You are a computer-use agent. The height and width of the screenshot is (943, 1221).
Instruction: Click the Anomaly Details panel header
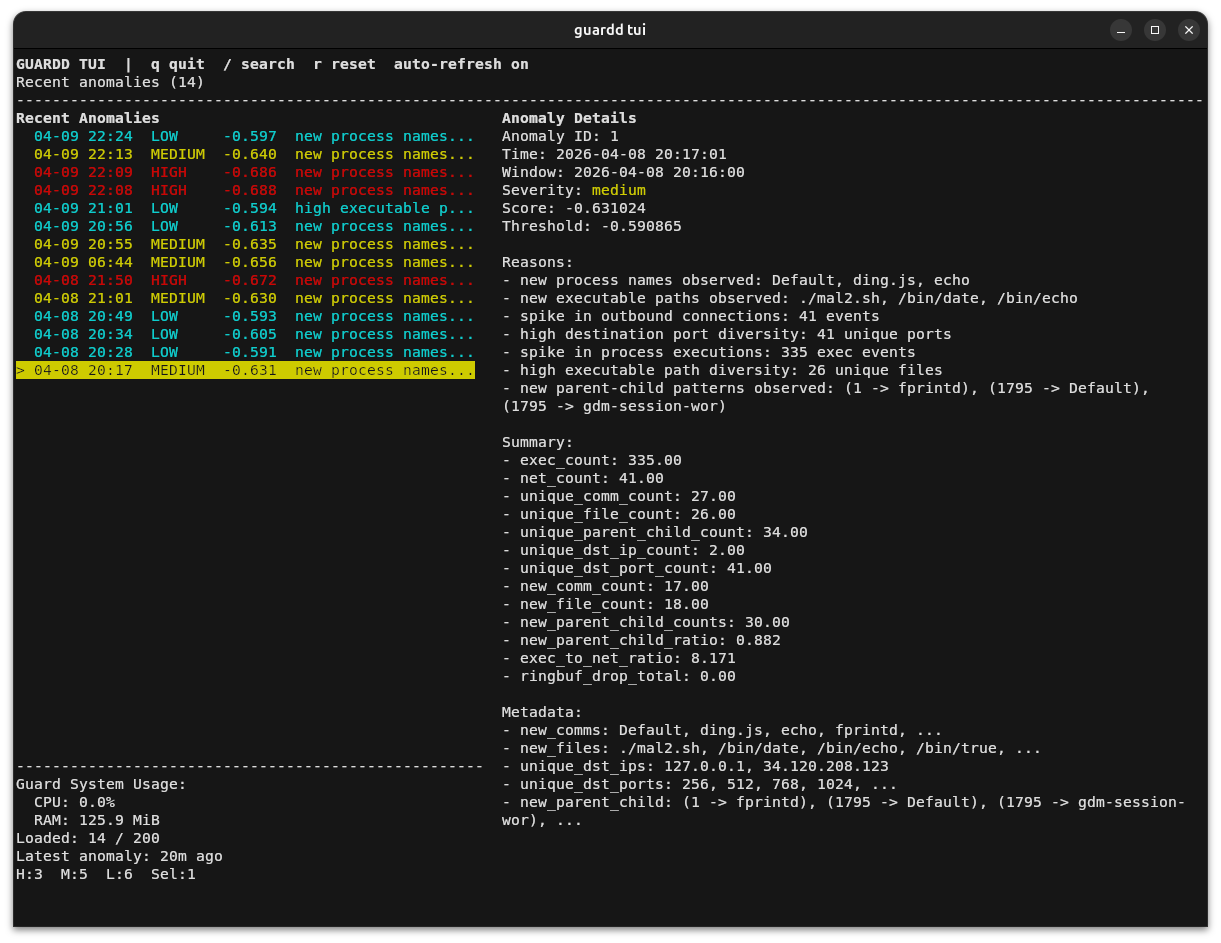coord(569,118)
